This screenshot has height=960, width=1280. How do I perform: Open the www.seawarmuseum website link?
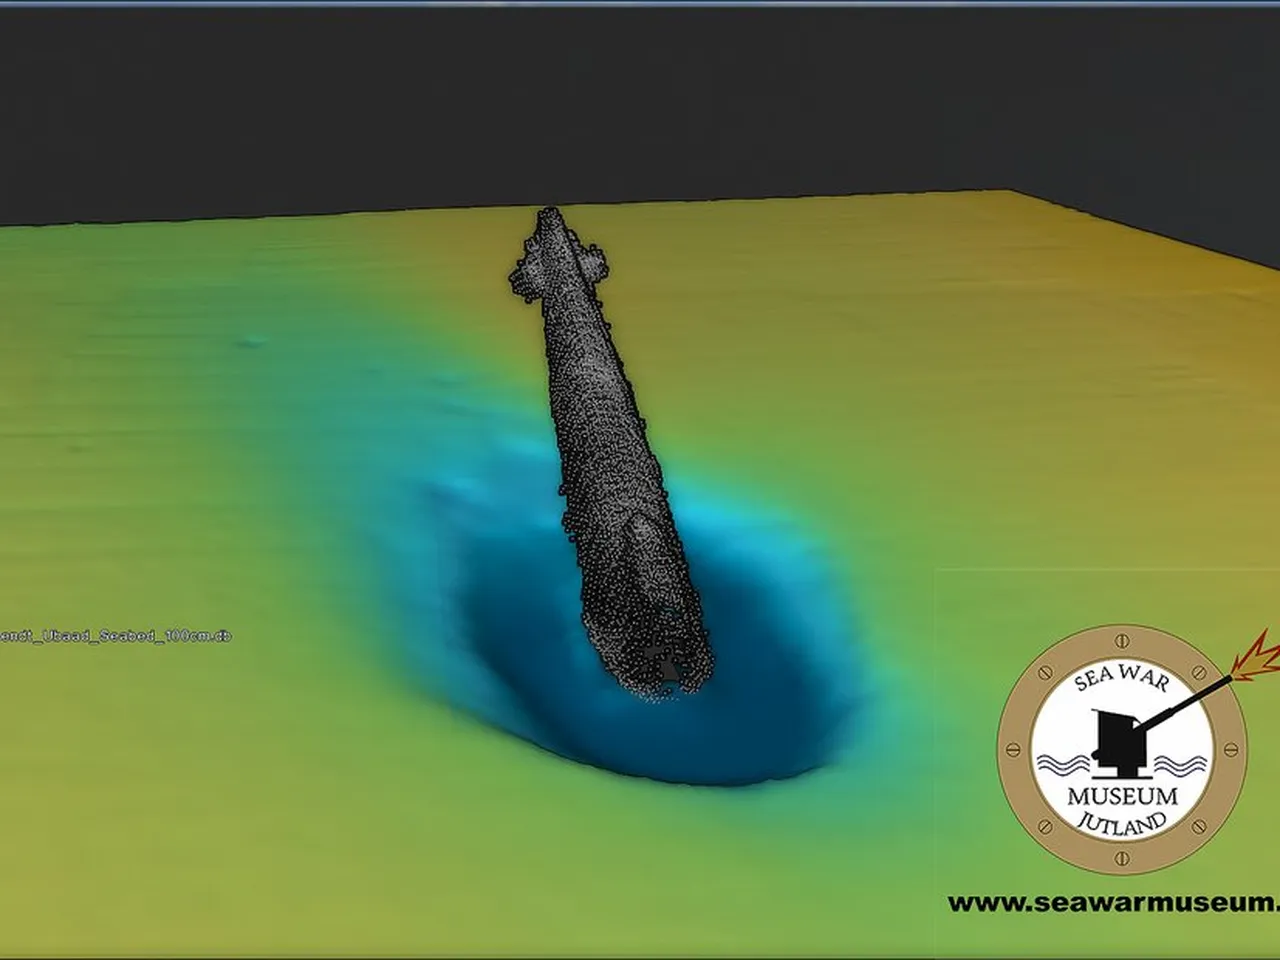coord(1112,902)
